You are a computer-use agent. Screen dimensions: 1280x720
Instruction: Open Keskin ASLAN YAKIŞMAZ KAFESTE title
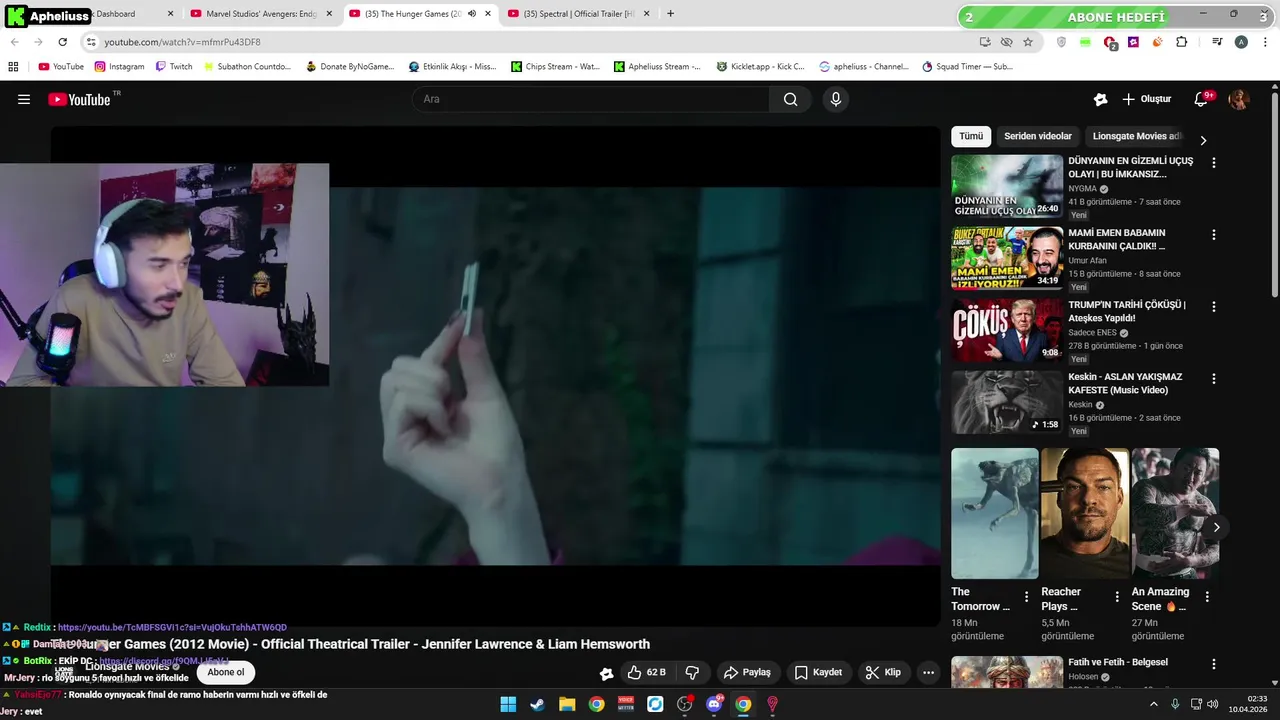(x=1125, y=383)
